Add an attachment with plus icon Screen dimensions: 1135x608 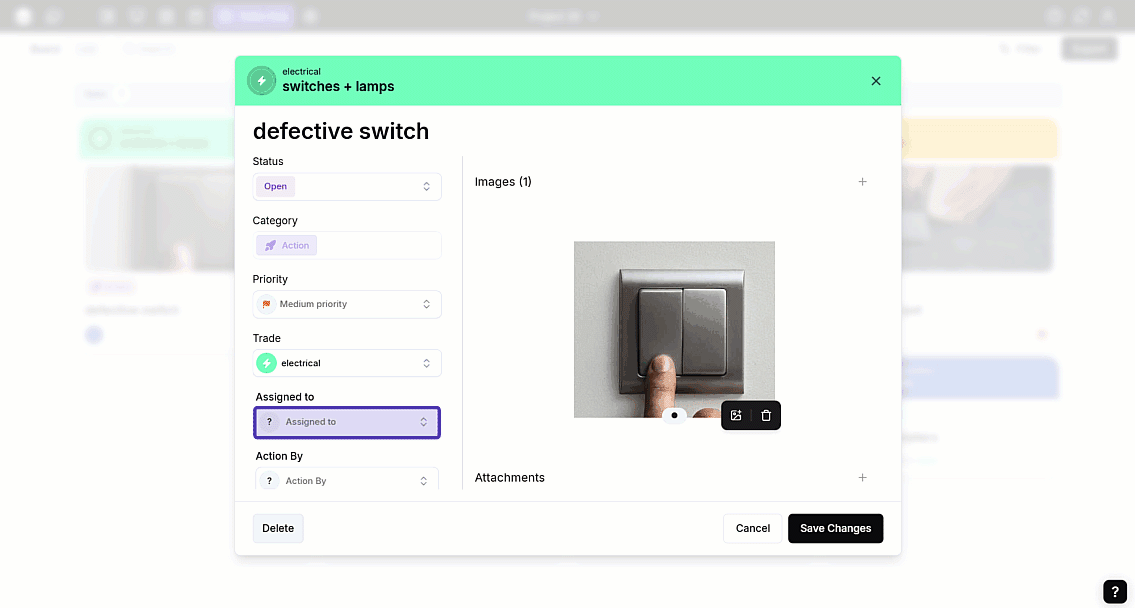pos(862,478)
